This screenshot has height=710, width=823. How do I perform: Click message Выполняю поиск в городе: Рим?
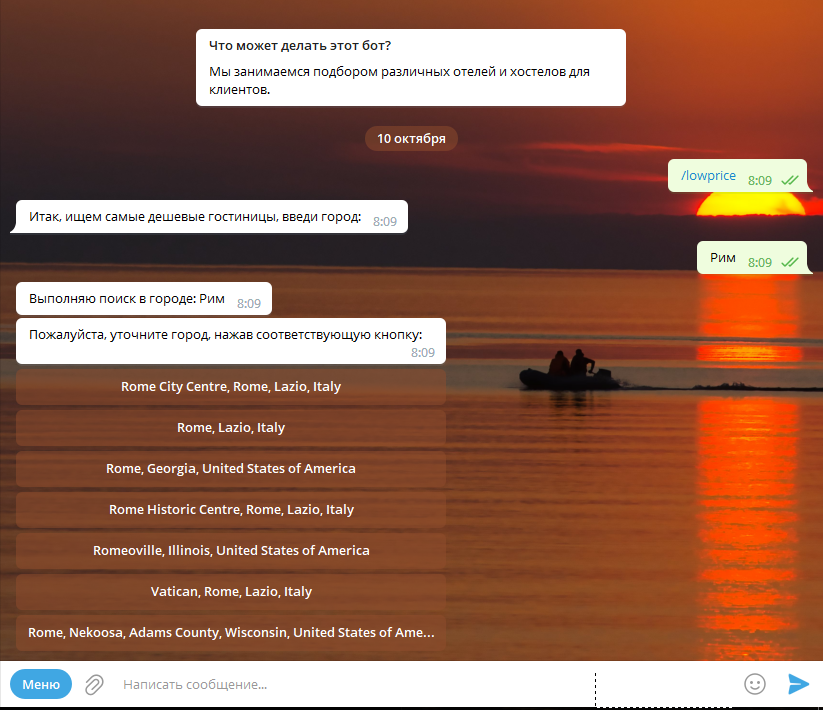pos(144,299)
